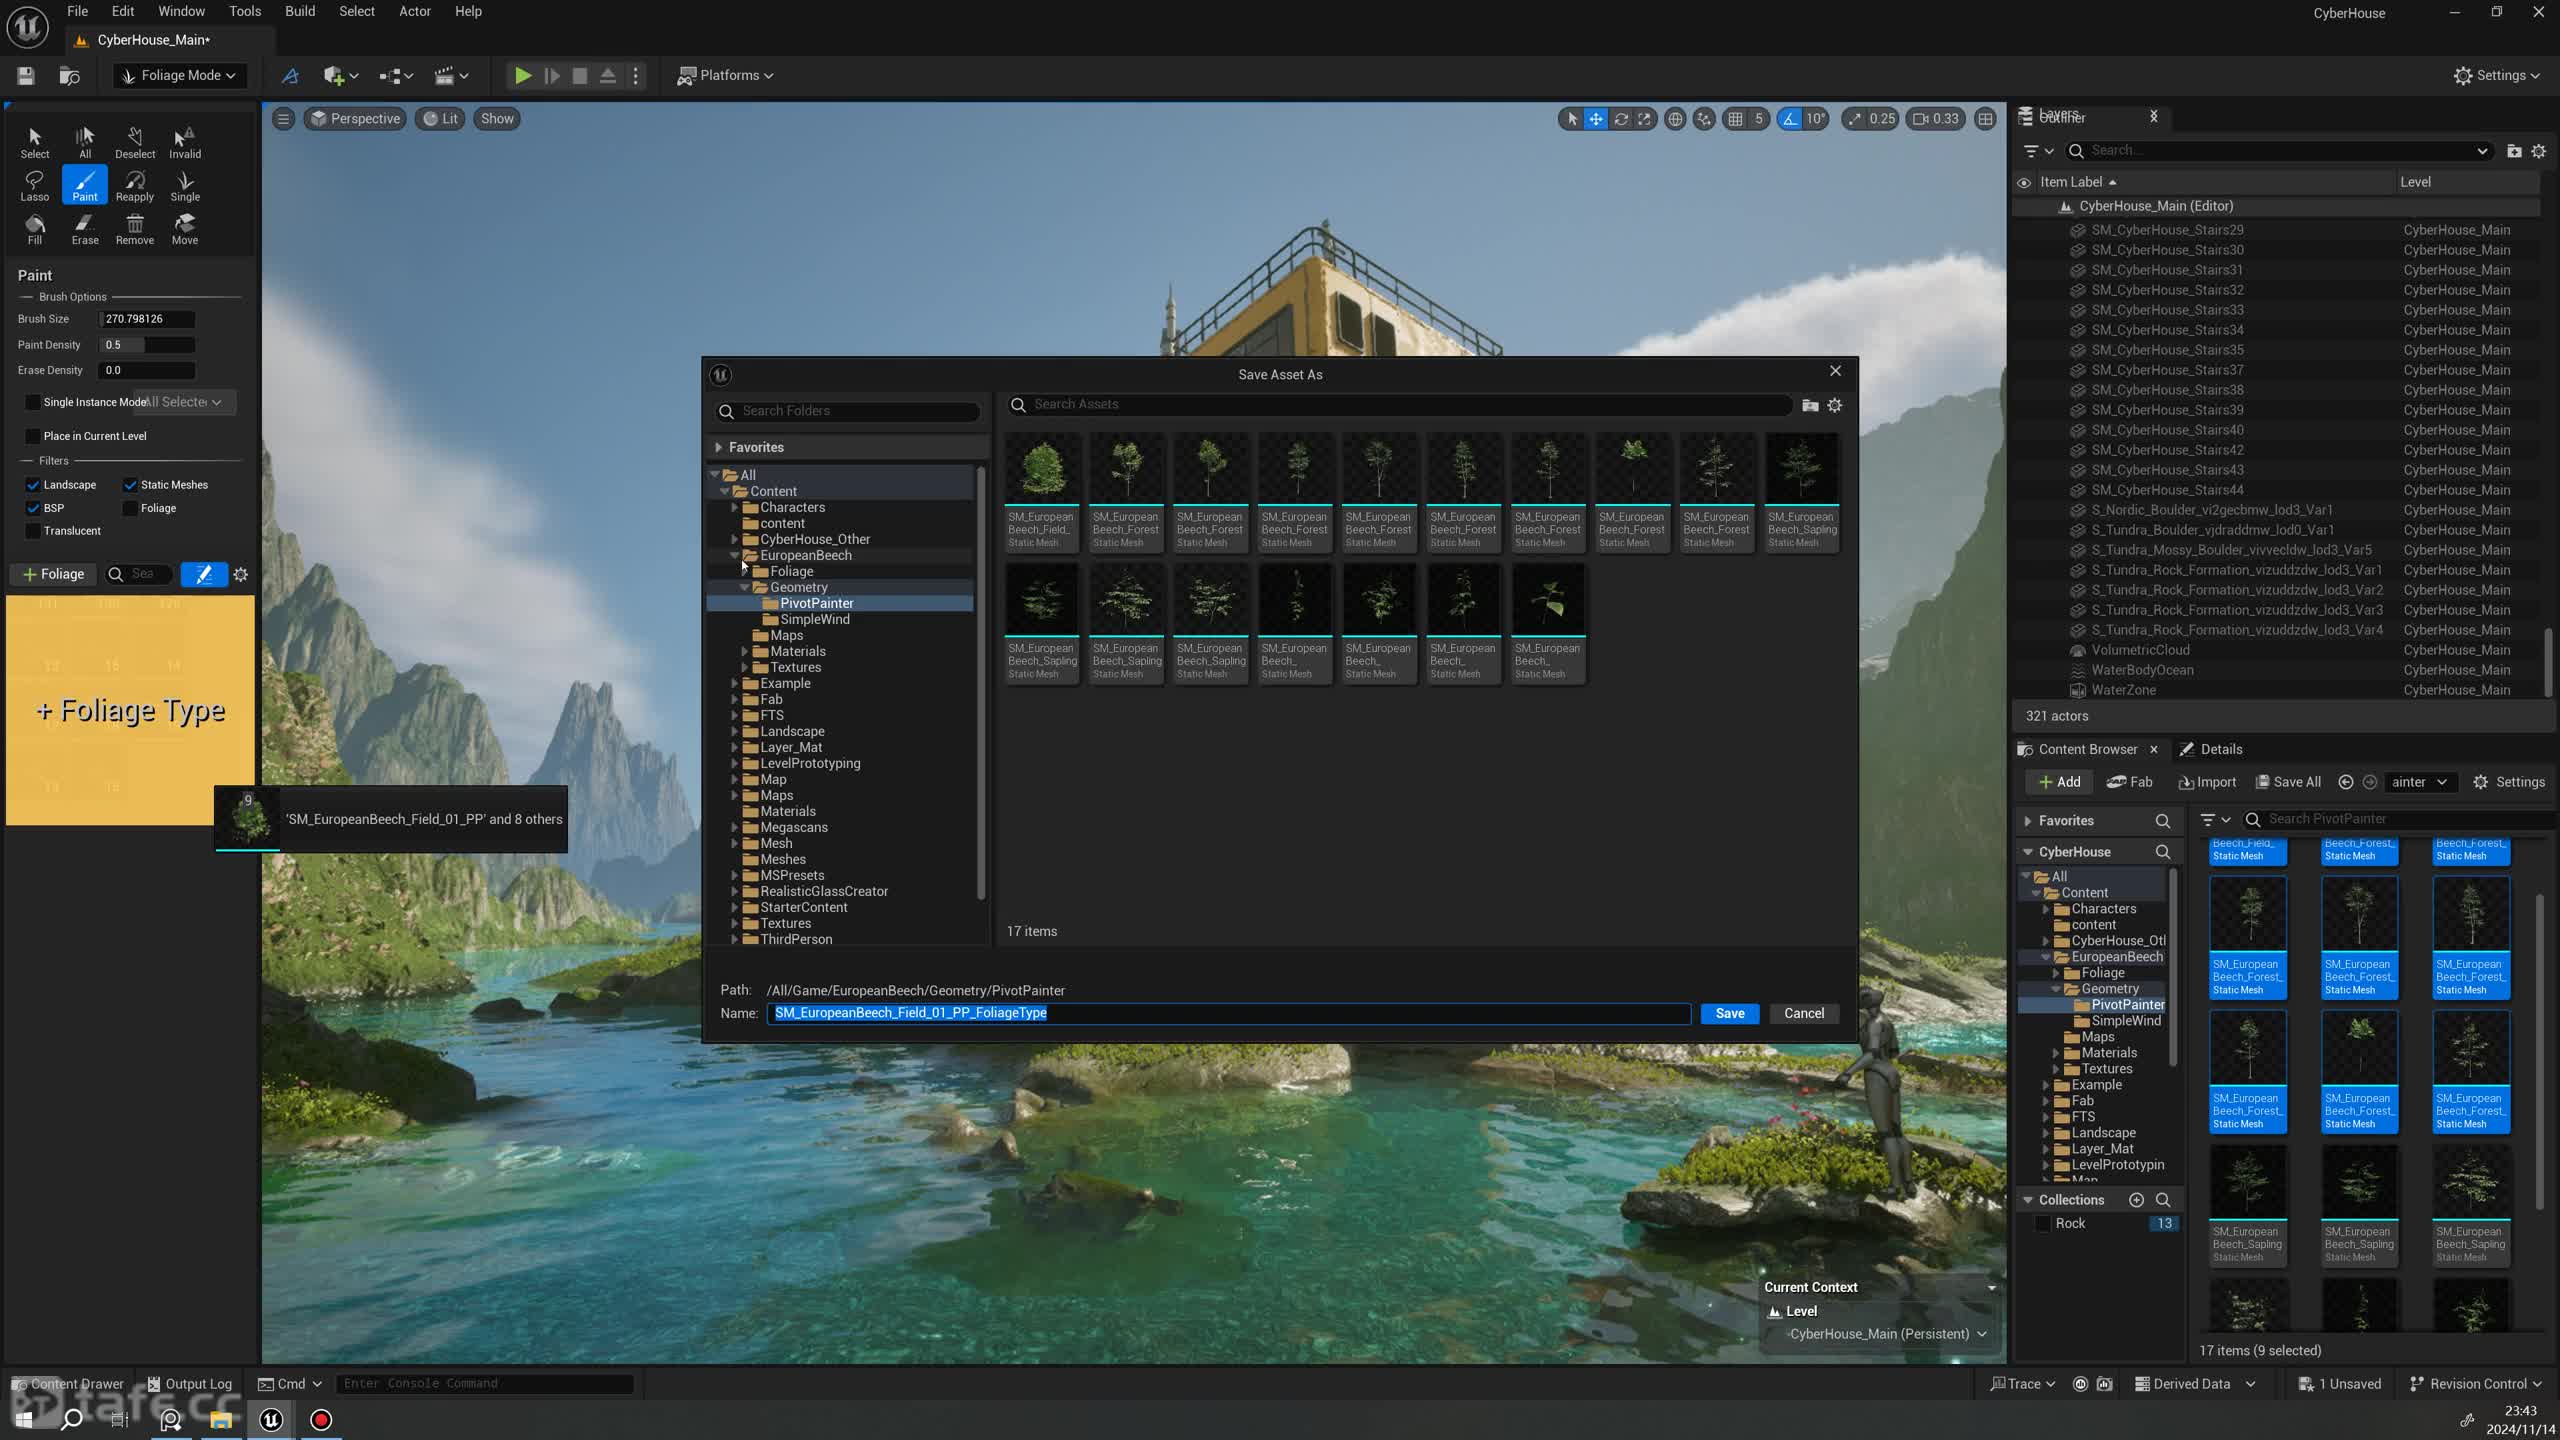The height and width of the screenshot is (1440, 2560).
Task: Enable Single Instance Mode checkbox
Action: pos(33,402)
